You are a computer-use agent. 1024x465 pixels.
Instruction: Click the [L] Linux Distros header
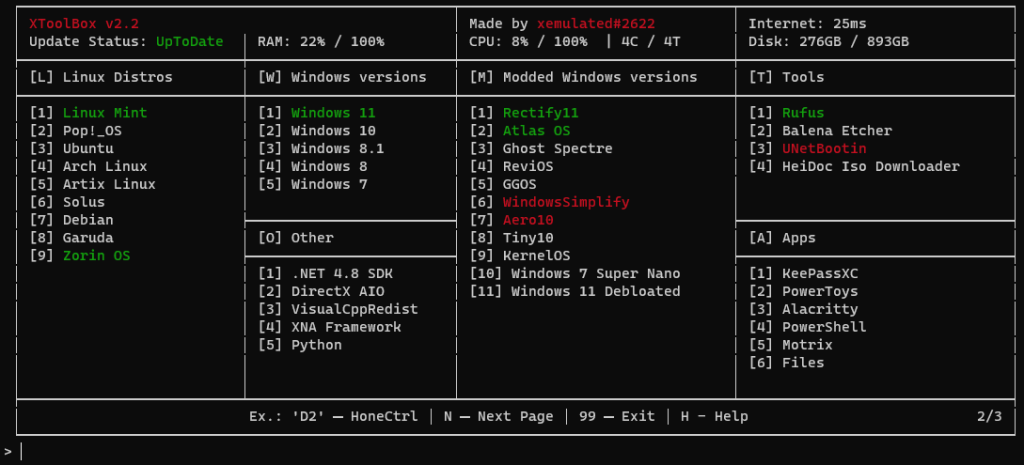coord(101,77)
